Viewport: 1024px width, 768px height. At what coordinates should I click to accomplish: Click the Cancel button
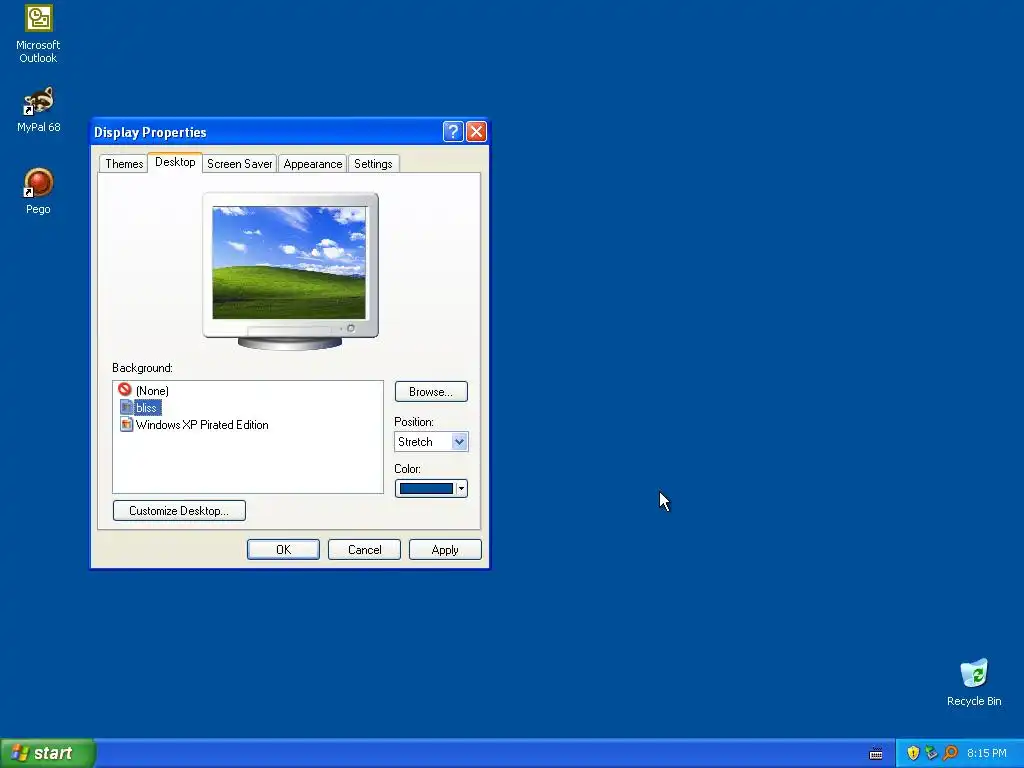pyautogui.click(x=364, y=550)
